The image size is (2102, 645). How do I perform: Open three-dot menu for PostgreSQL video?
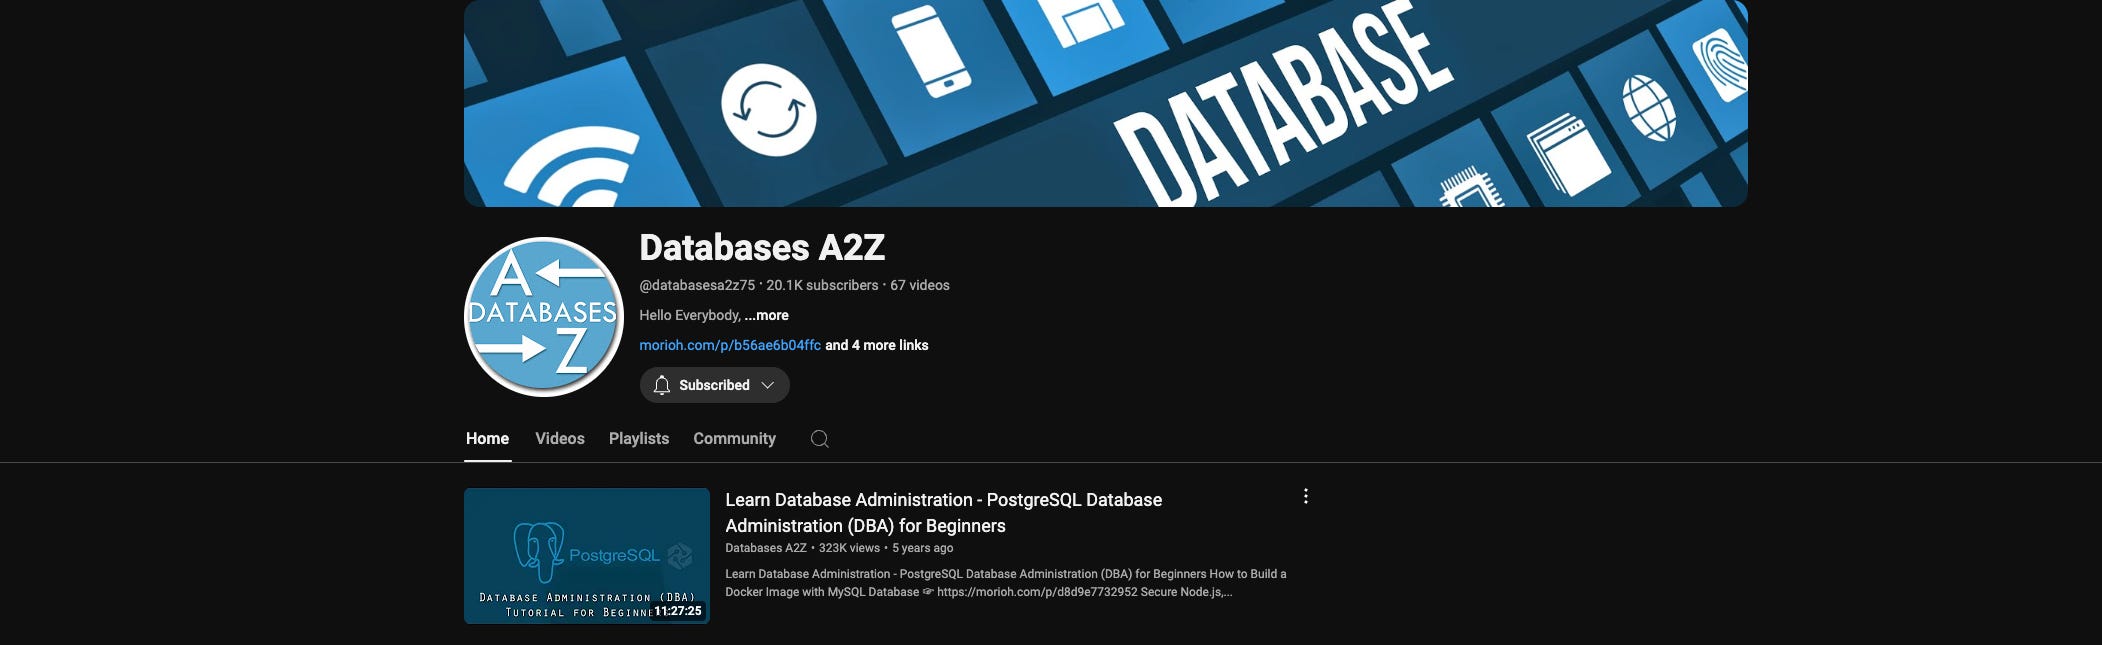[x=1305, y=496]
